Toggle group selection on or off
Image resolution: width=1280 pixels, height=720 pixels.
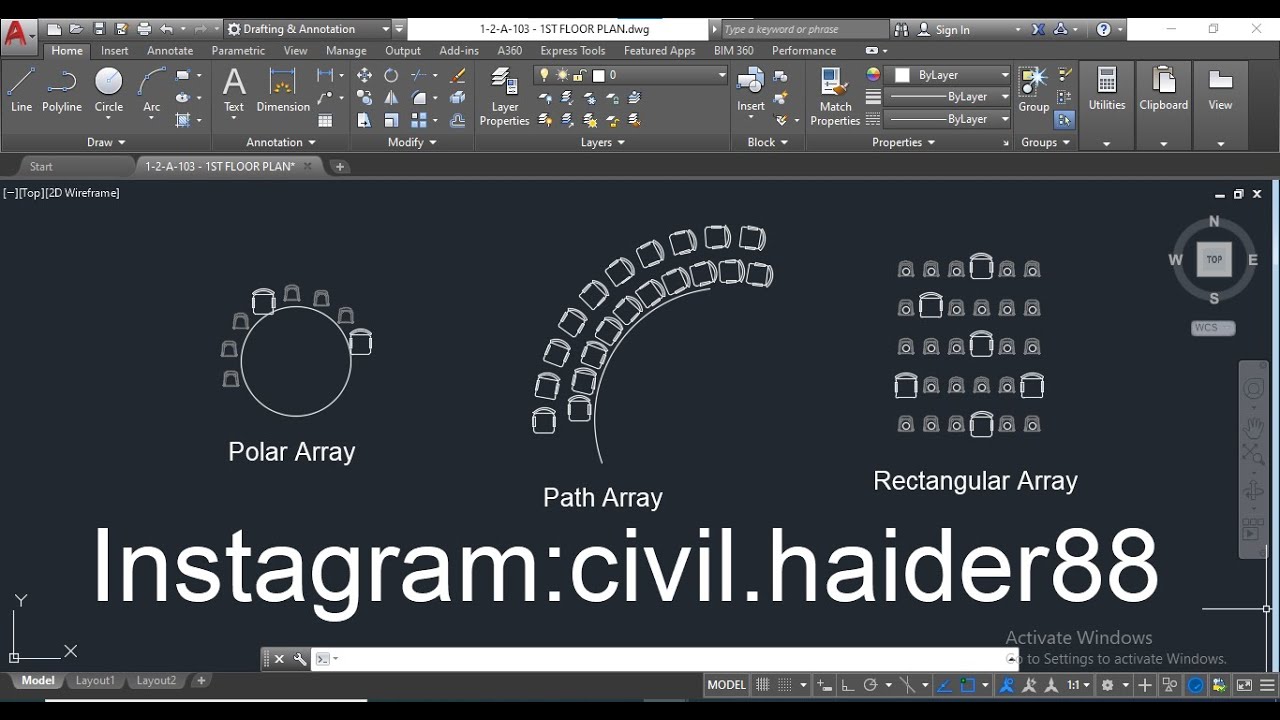pyautogui.click(x=1064, y=120)
